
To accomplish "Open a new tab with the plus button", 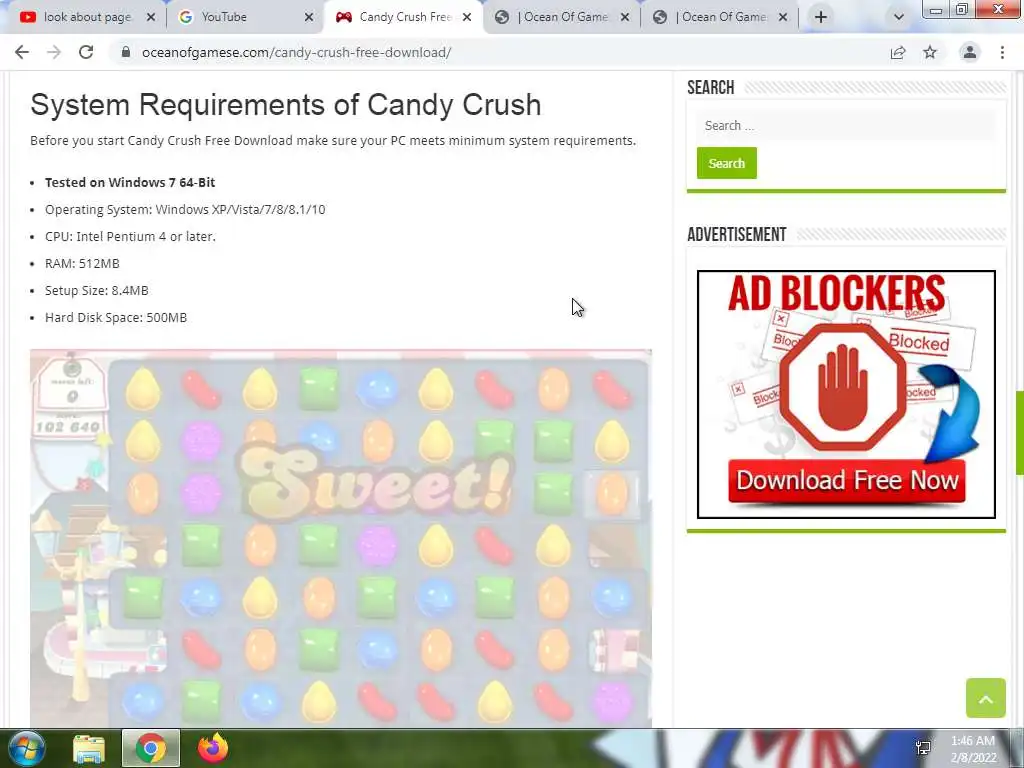I will click(x=821, y=17).
